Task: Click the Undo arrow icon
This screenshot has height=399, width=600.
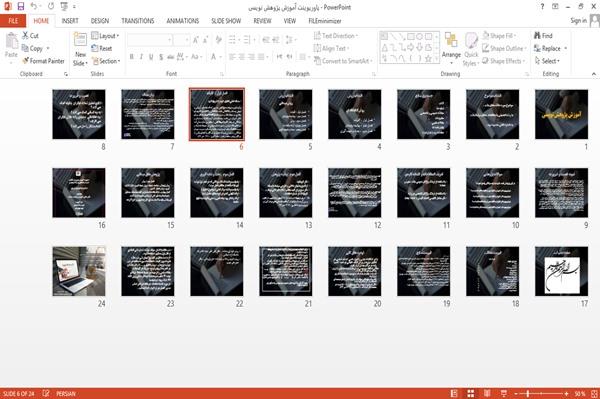Action: coord(34,7)
